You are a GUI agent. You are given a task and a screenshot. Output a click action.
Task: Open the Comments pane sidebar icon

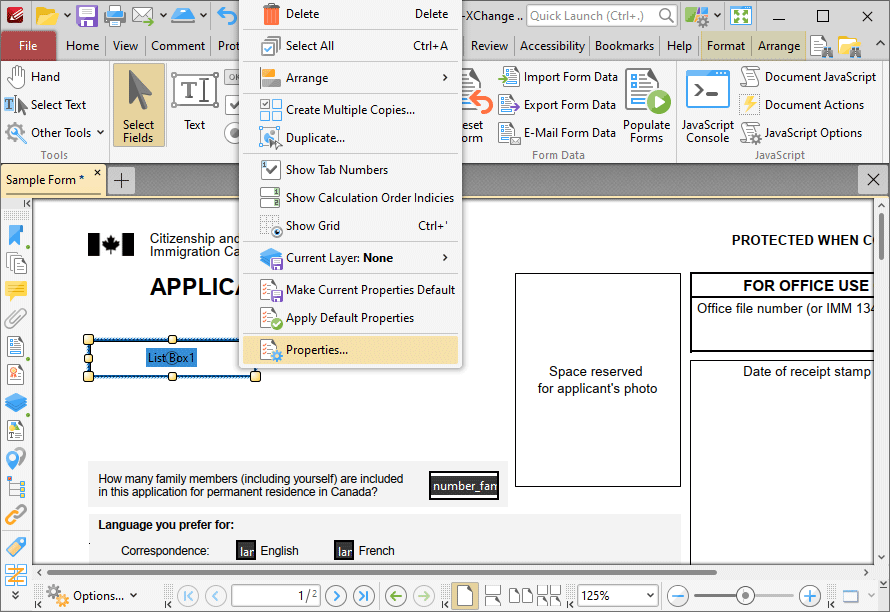point(15,291)
